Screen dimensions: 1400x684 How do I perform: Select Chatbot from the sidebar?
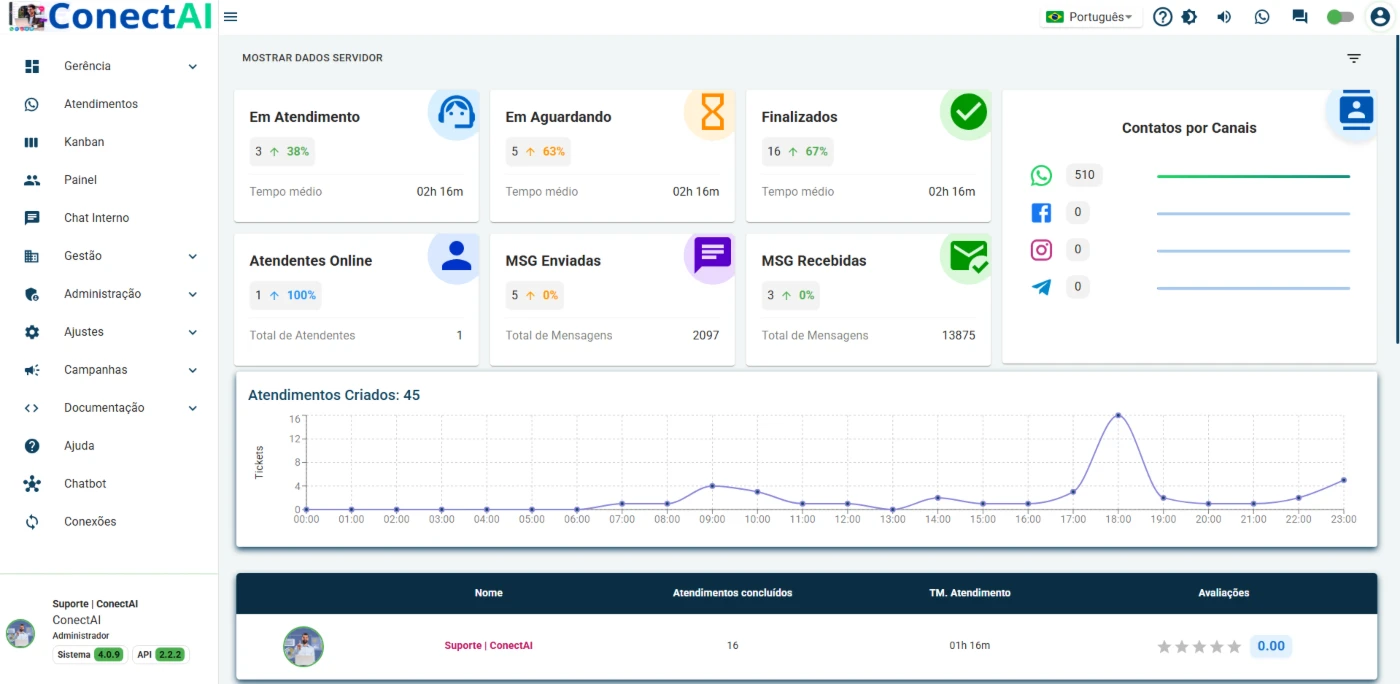point(85,484)
